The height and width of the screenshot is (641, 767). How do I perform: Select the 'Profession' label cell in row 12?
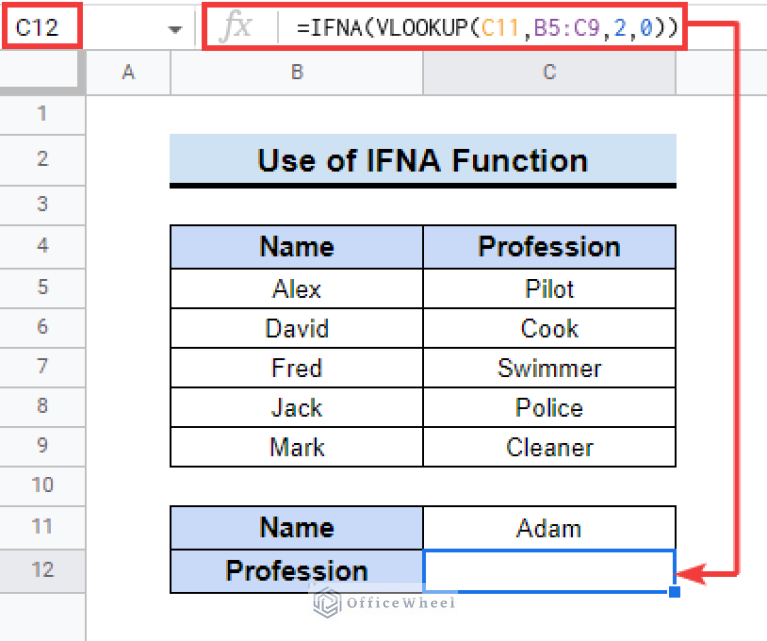[296, 571]
